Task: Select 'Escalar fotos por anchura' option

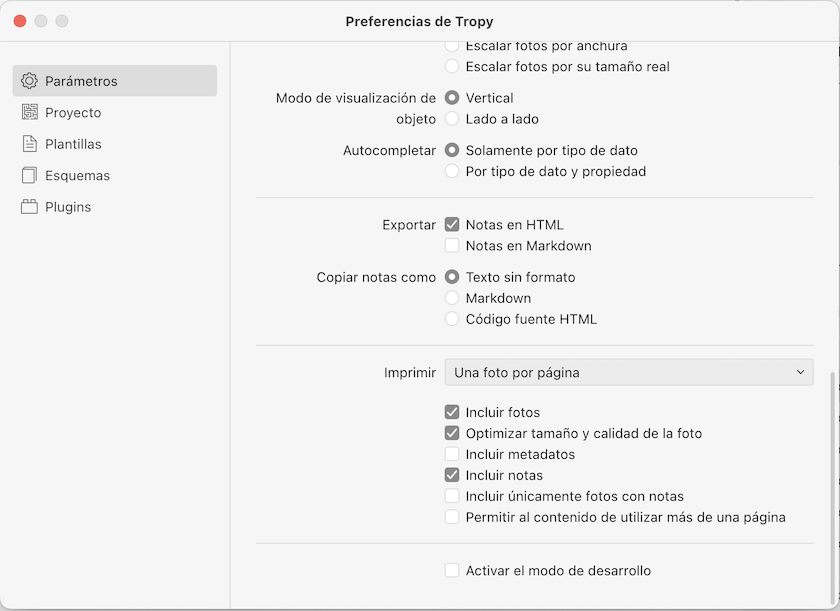Action: pyautogui.click(x=452, y=45)
